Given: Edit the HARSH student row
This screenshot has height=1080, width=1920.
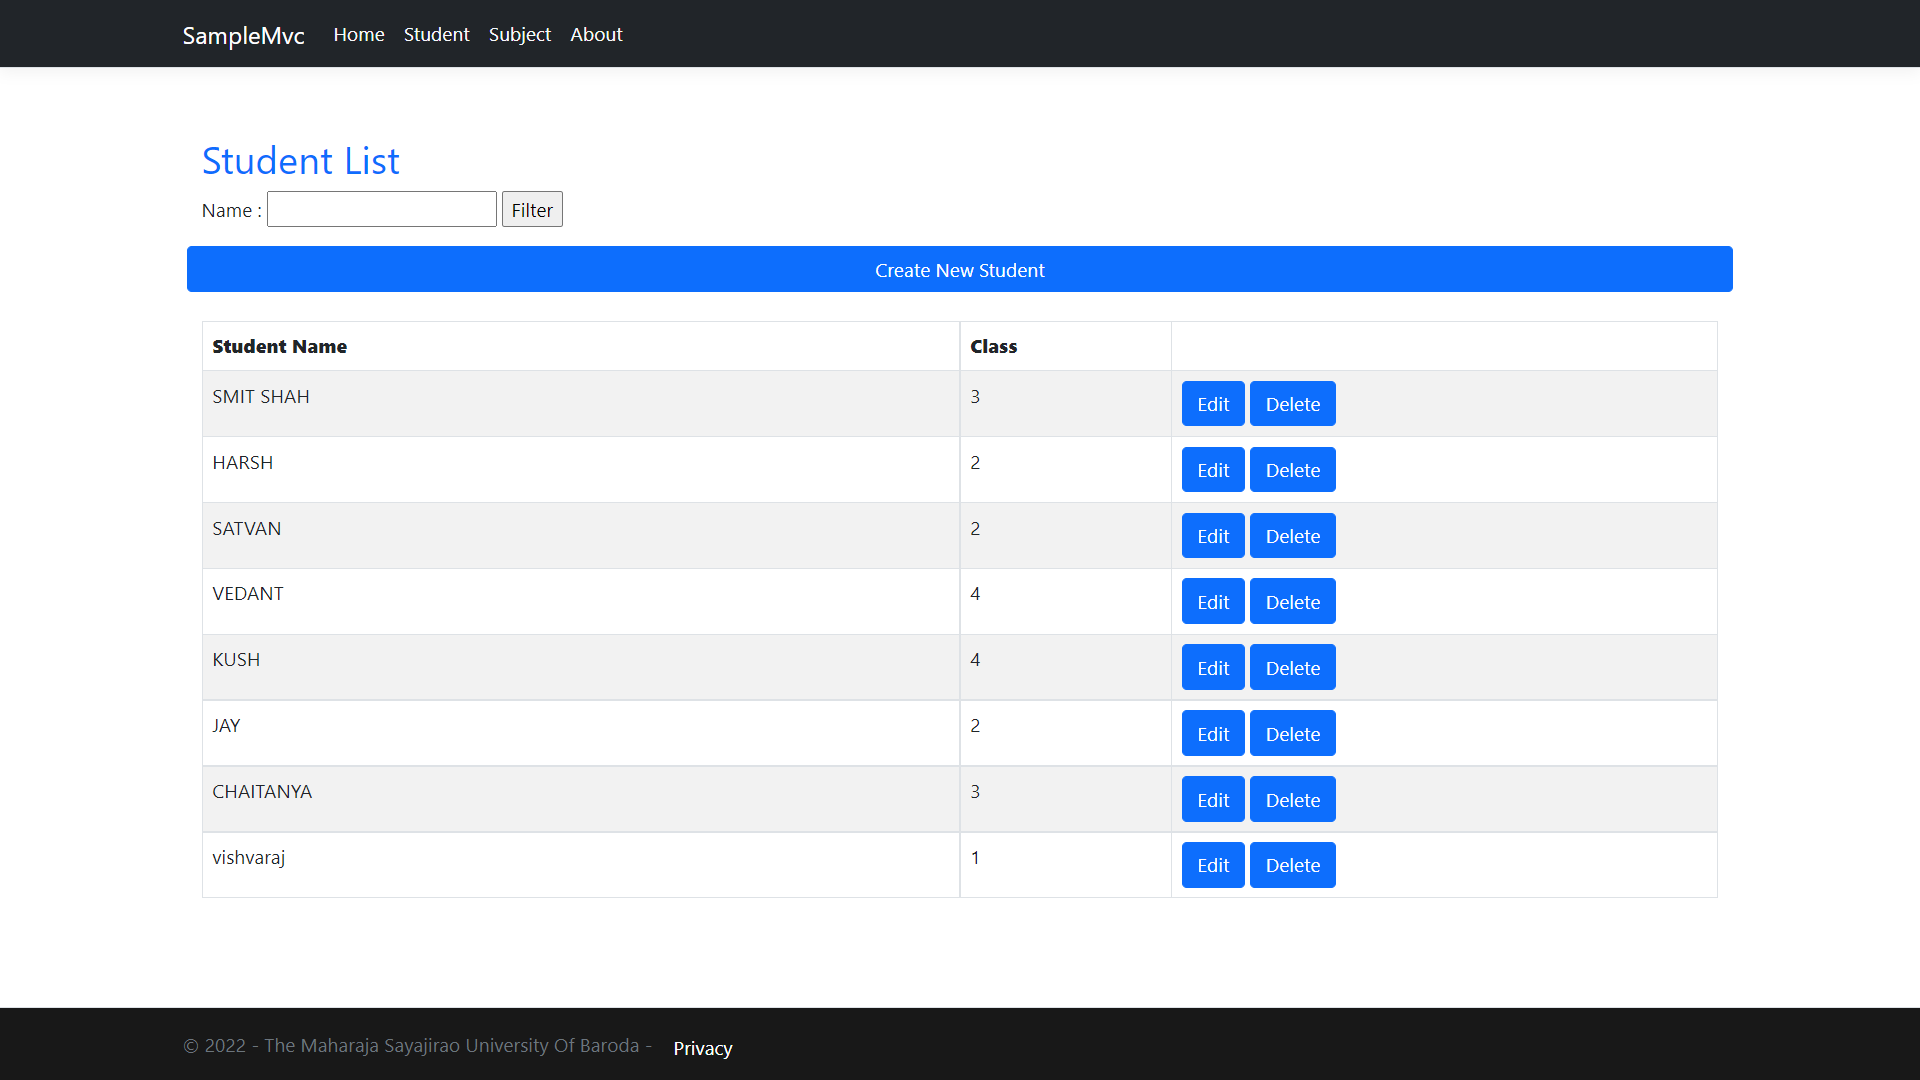Looking at the screenshot, I should (1213, 470).
